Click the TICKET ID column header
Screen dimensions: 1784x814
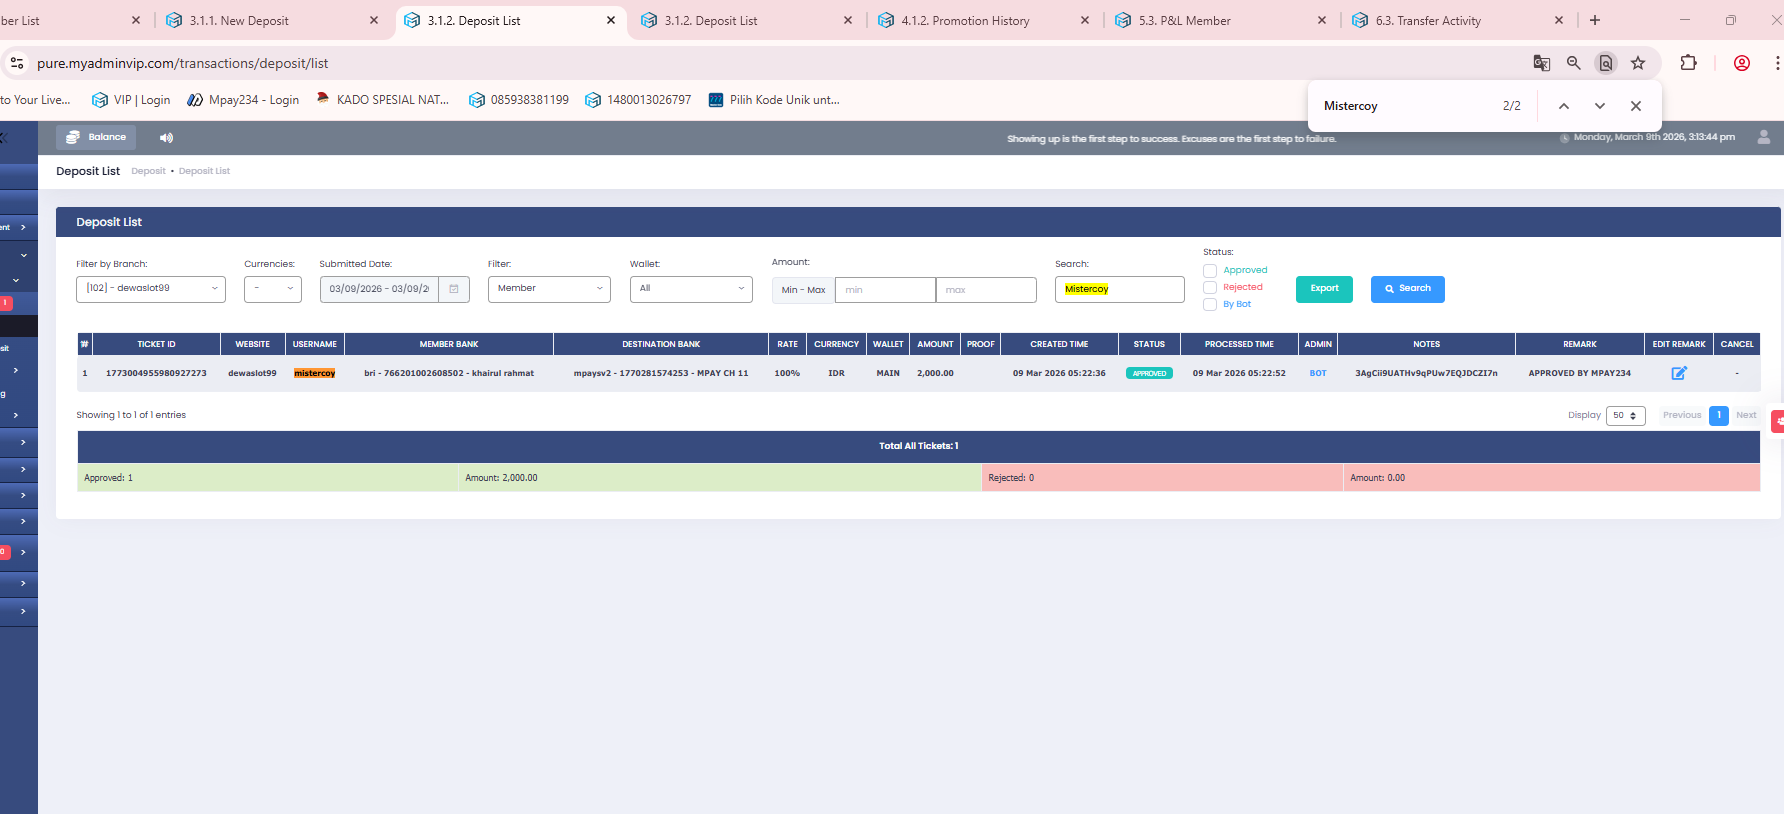156,344
